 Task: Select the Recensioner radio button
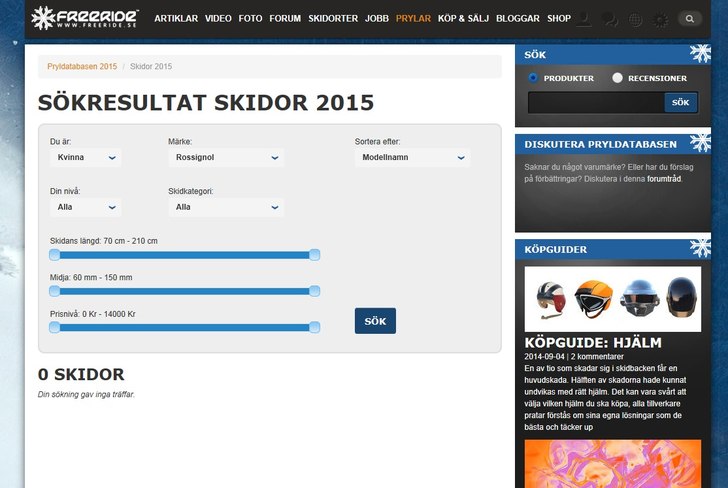(617, 78)
